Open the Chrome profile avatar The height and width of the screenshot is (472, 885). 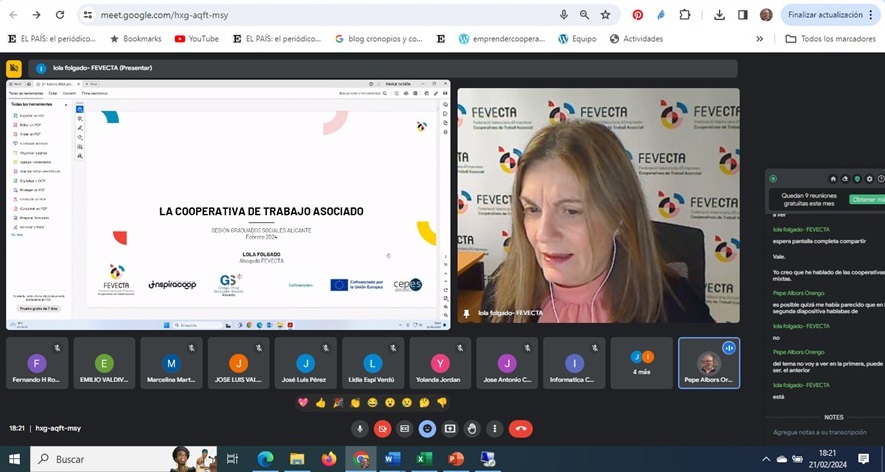766,15
